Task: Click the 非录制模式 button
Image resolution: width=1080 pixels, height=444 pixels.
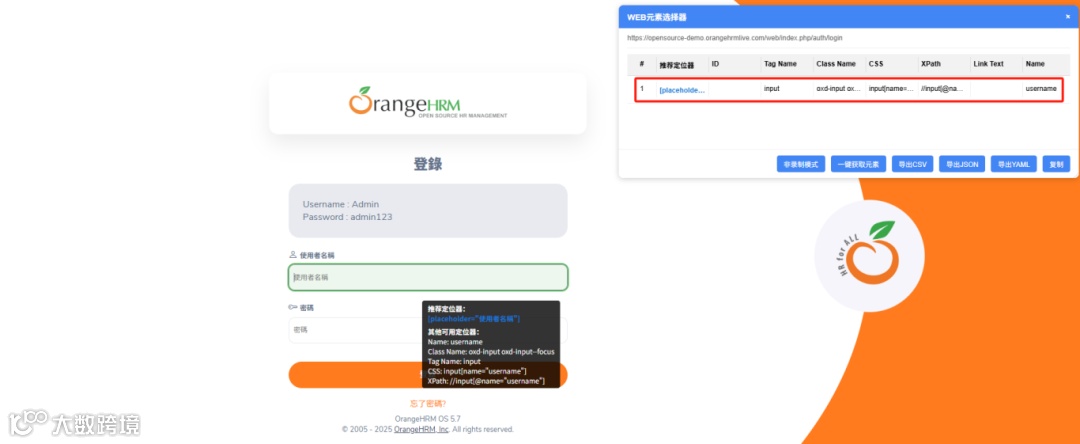Action: pos(800,165)
